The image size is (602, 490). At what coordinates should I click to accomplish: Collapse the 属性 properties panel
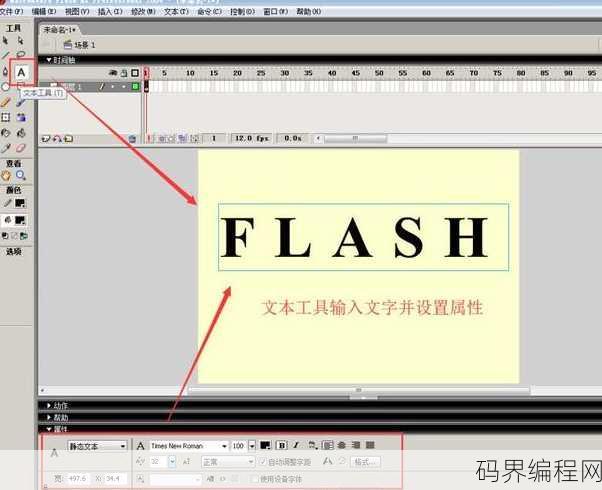tap(49, 429)
